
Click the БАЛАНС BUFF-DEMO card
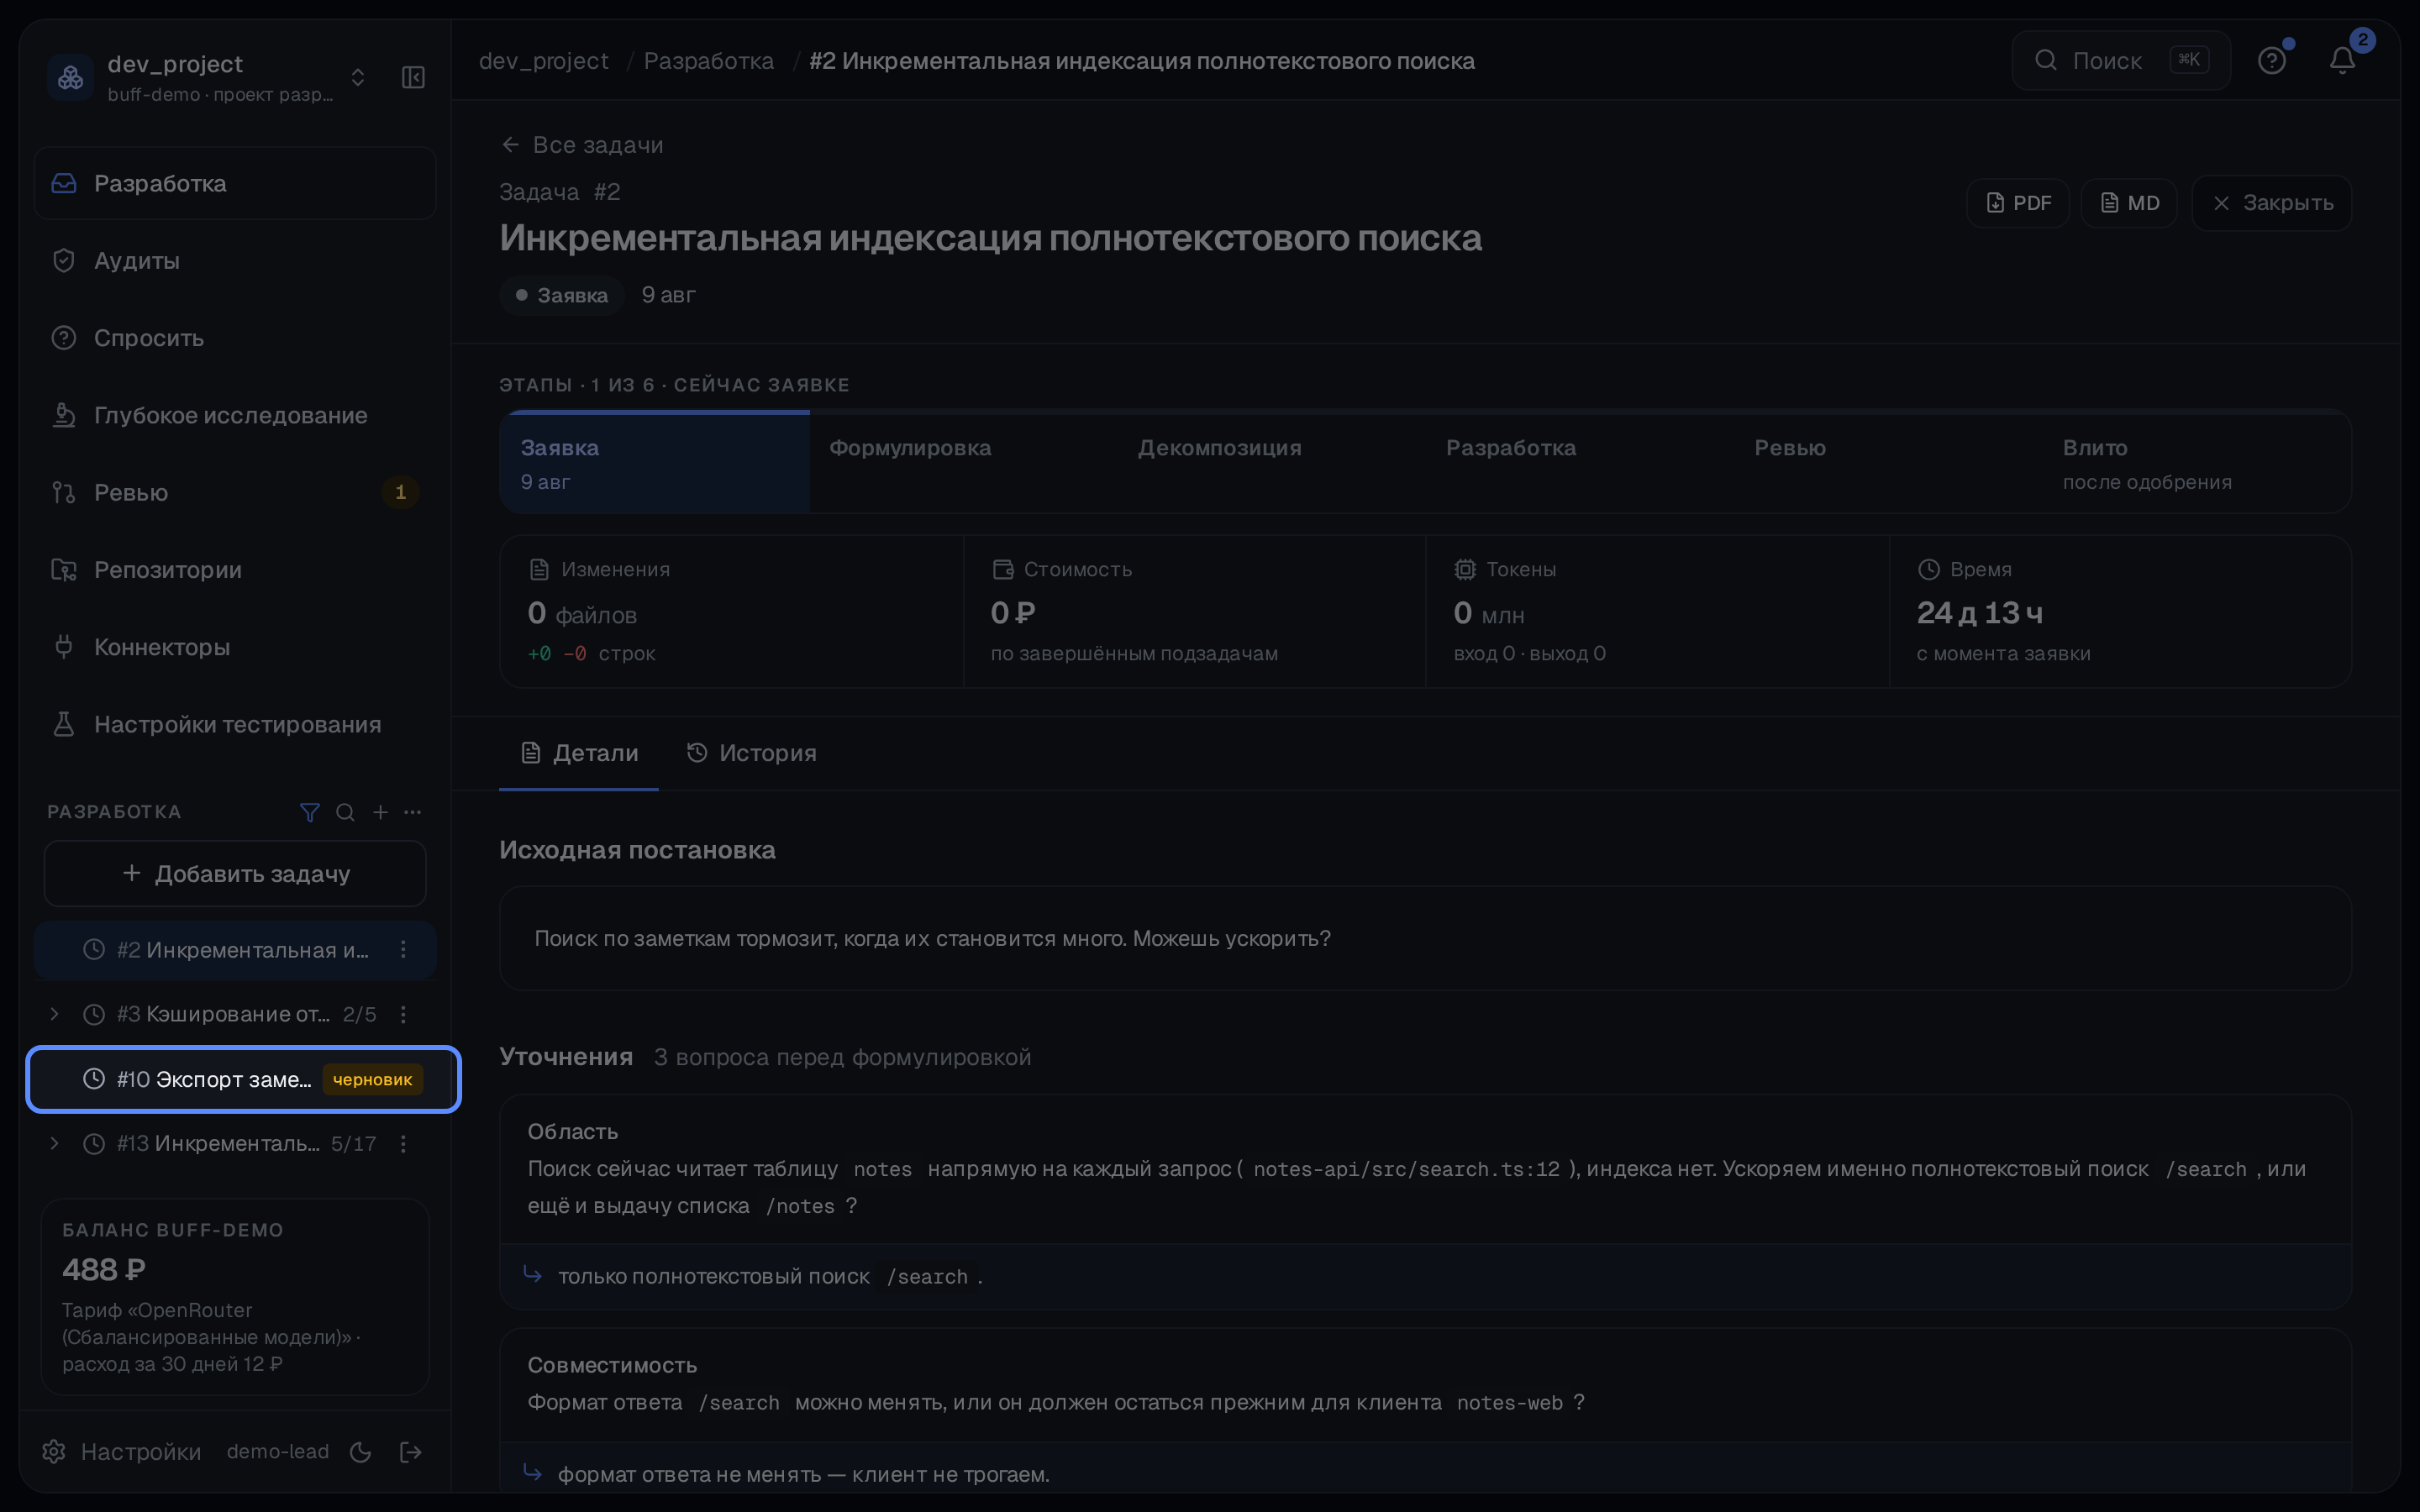click(x=235, y=1296)
